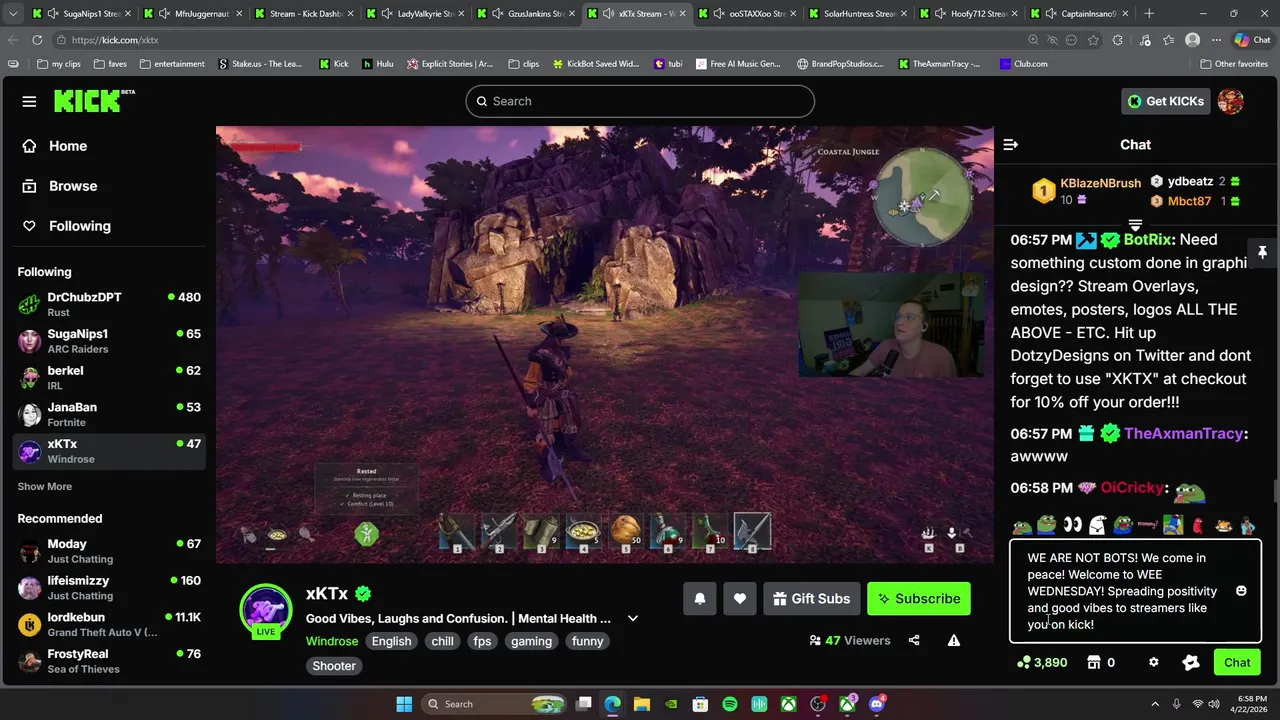The image size is (1280, 720).
Task: Open a new browser tab plus button
Action: point(1149,14)
